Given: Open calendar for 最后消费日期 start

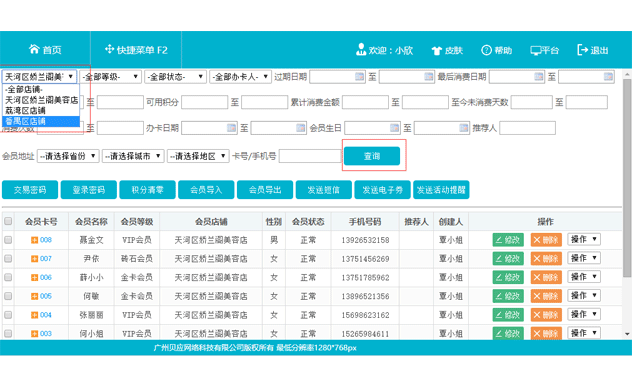Looking at the screenshot, I should (x=538, y=77).
